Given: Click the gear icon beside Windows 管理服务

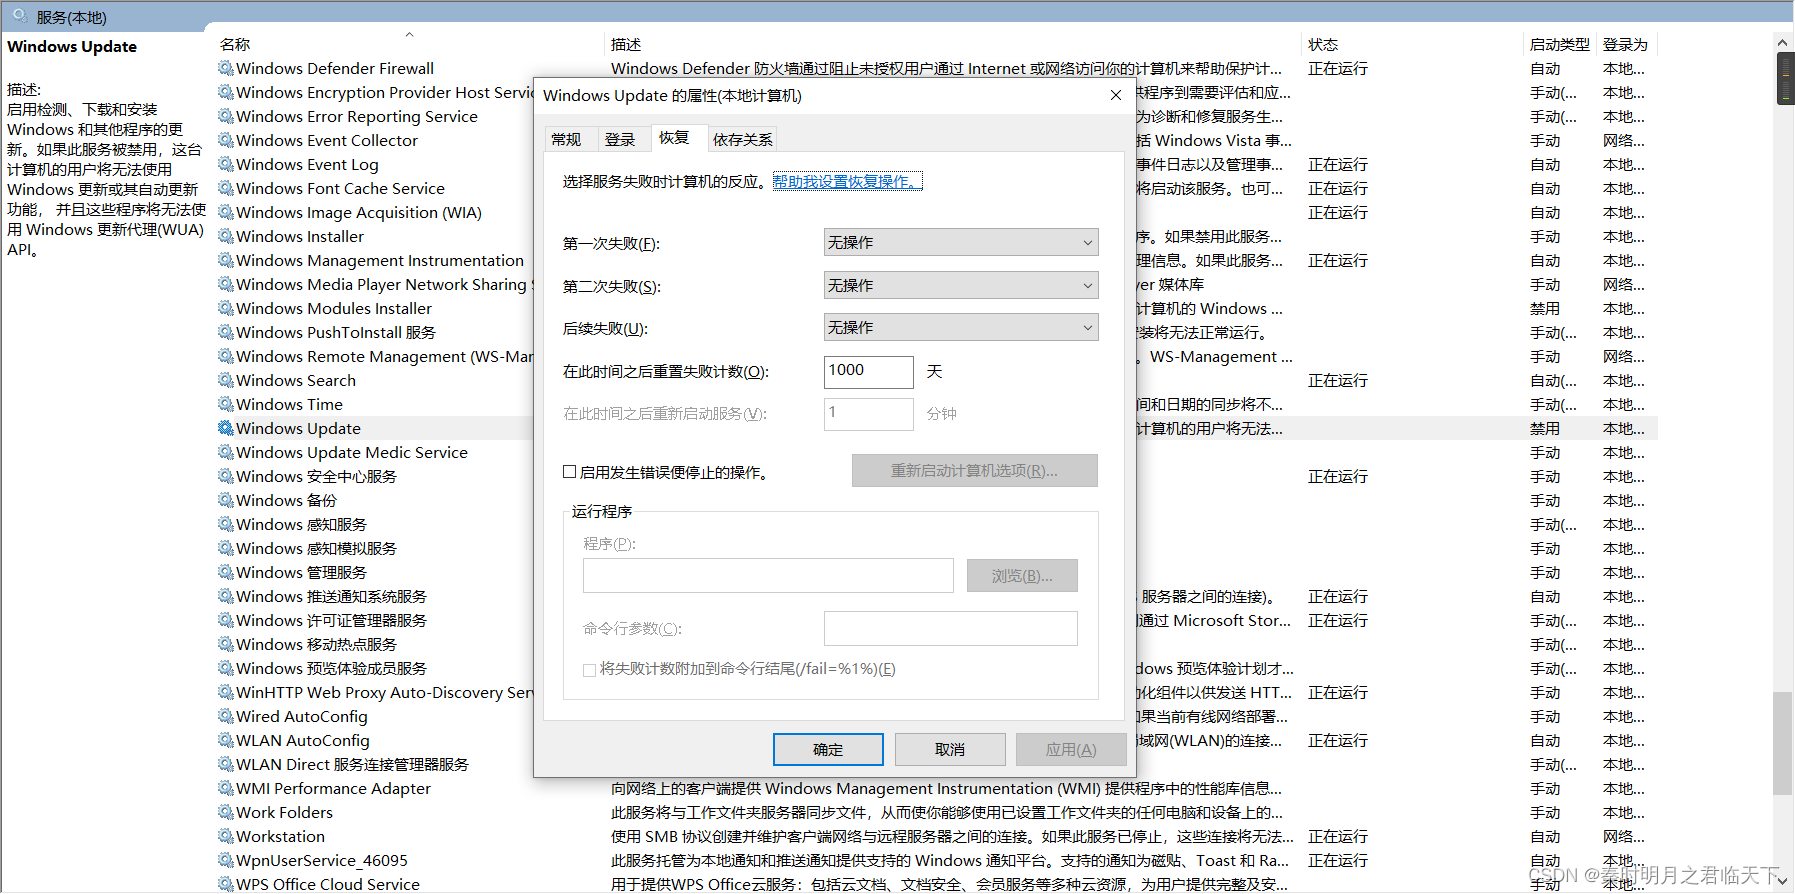Looking at the screenshot, I should 226,572.
